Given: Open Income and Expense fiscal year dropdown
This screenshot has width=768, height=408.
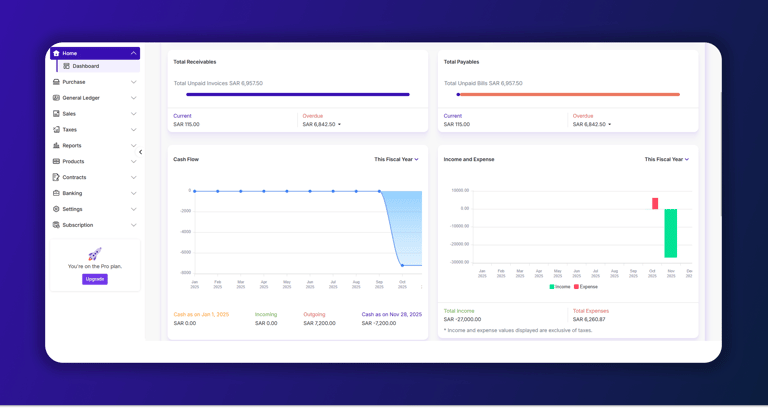Looking at the screenshot, I should (x=667, y=159).
